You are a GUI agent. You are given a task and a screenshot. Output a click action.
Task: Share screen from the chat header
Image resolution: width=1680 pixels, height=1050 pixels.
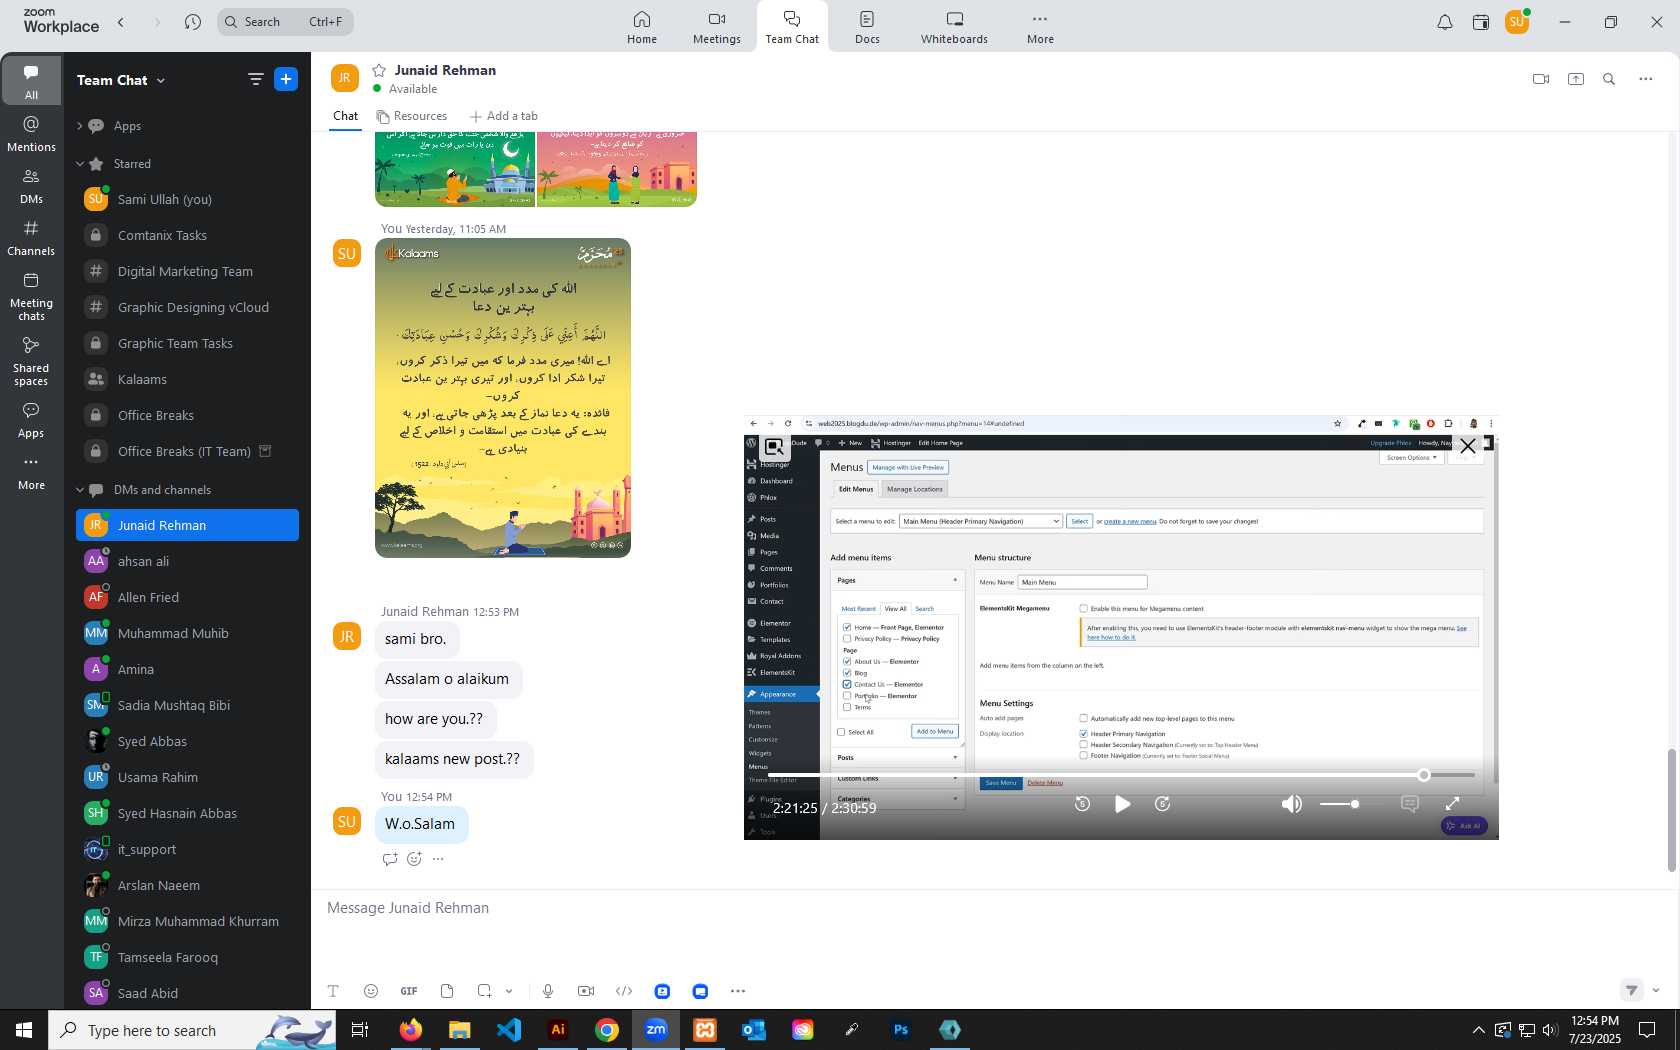coord(1576,79)
